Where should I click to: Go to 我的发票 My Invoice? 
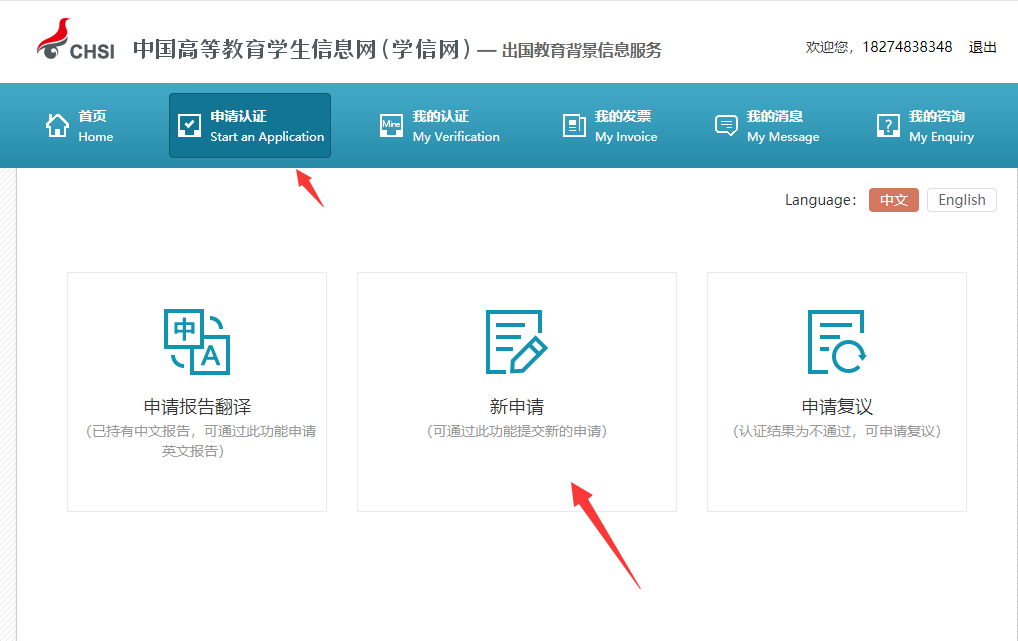[625, 126]
